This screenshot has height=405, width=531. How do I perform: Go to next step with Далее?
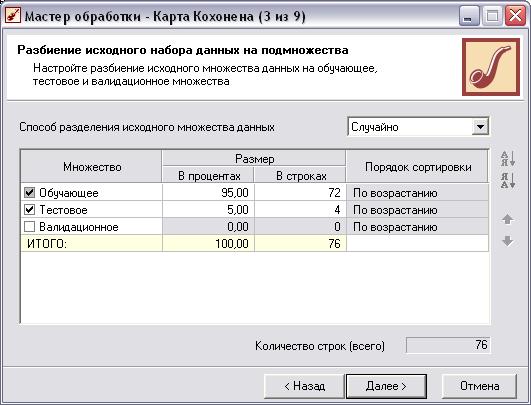click(x=386, y=386)
